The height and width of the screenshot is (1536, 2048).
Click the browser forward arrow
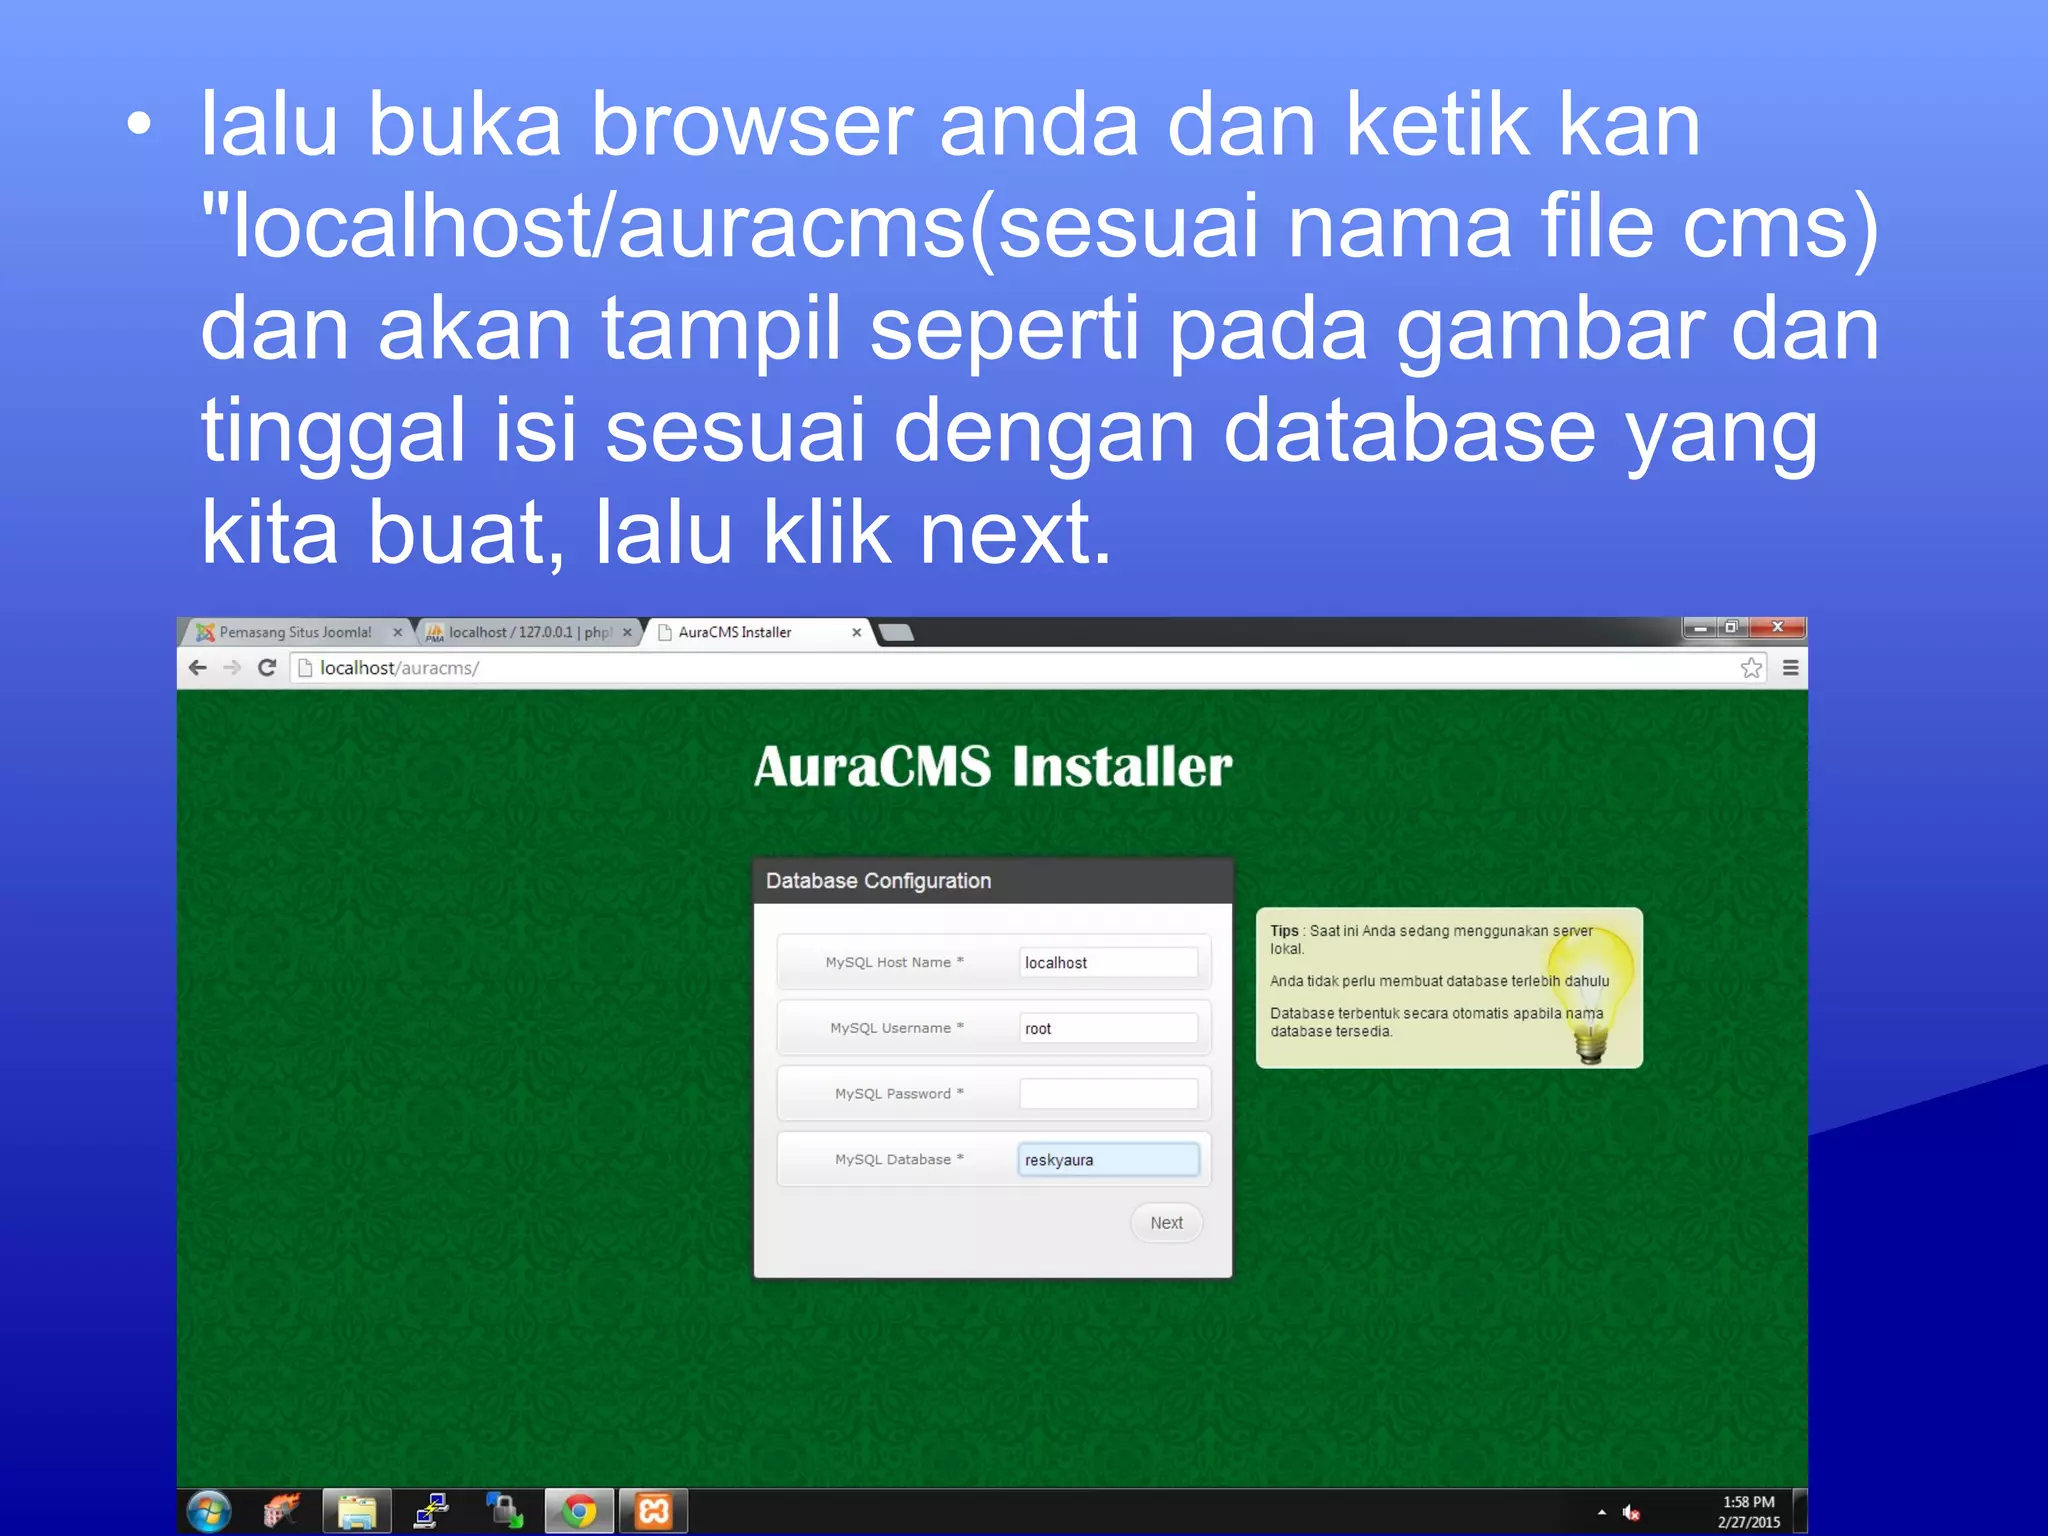(x=232, y=668)
